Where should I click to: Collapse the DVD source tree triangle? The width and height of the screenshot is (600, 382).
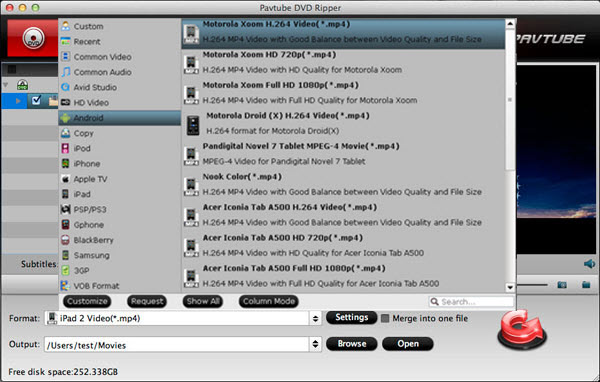(6, 85)
